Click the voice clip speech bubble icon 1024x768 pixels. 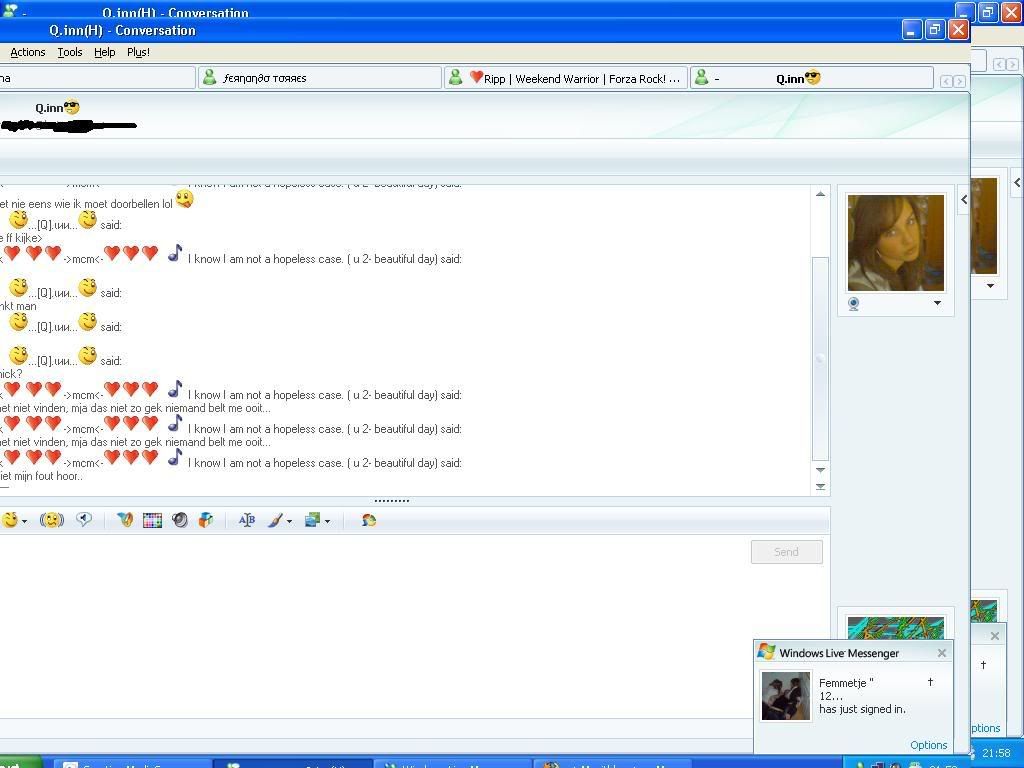pos(84,520)
